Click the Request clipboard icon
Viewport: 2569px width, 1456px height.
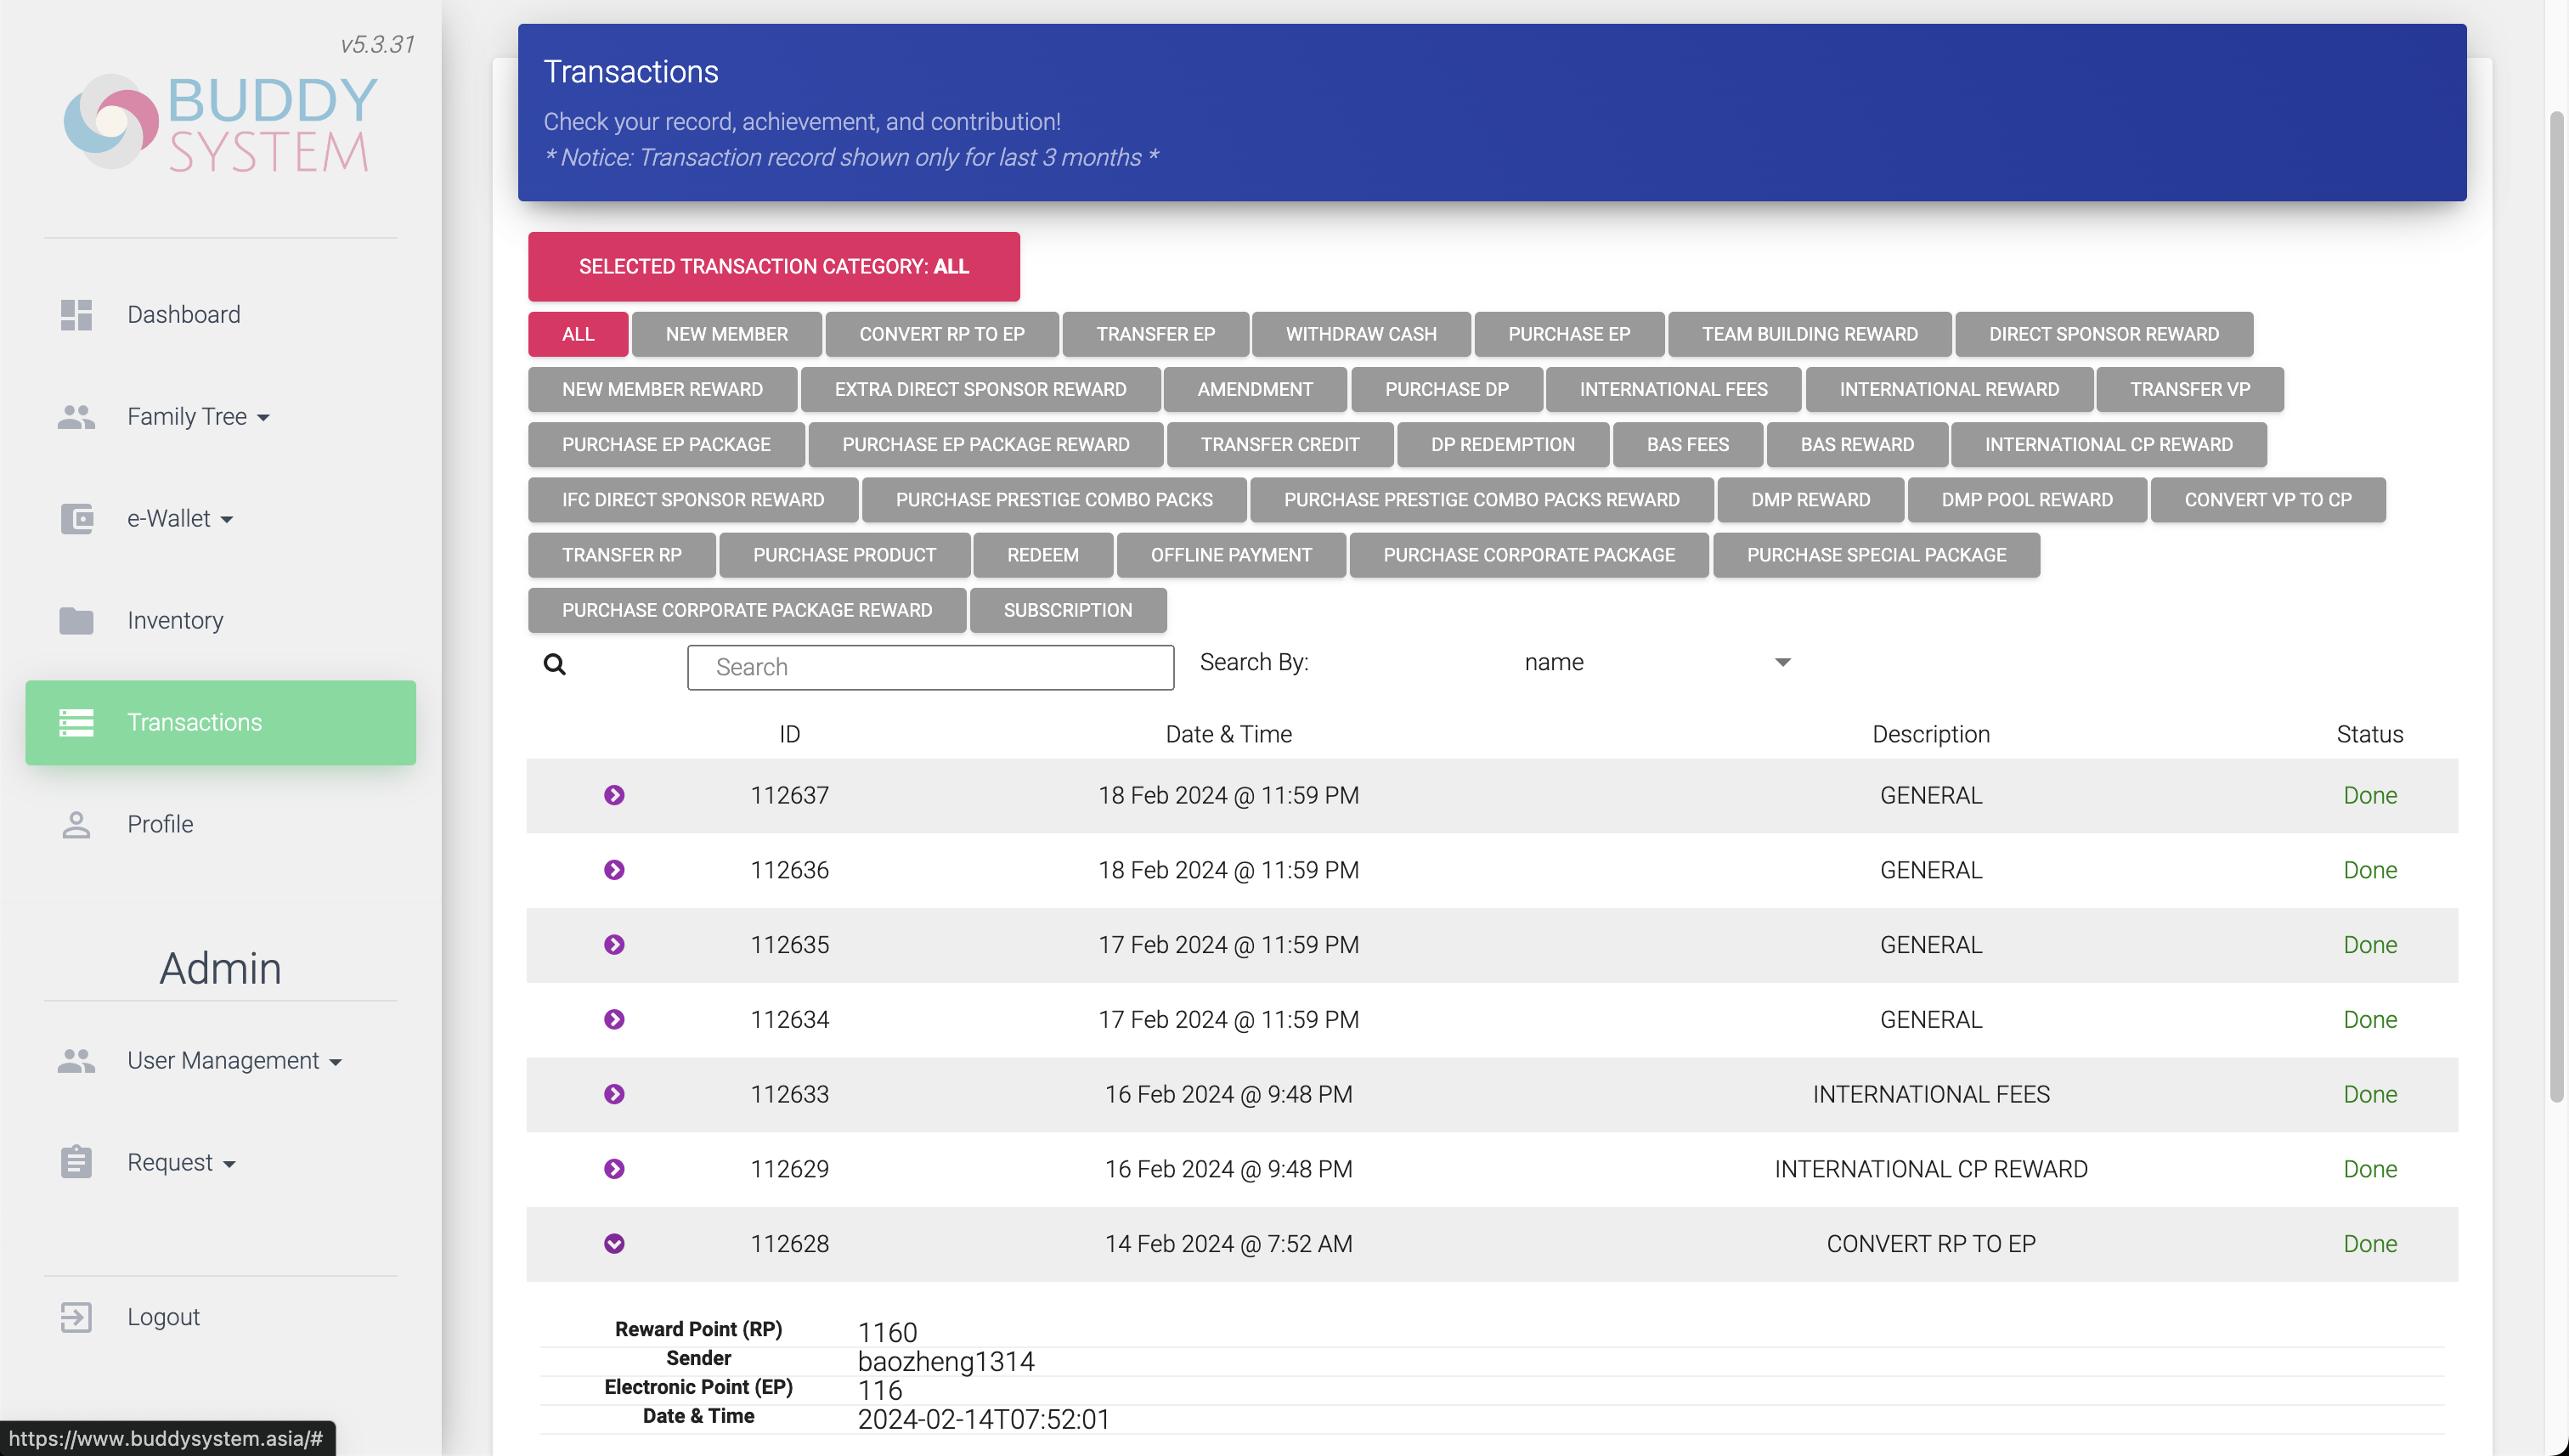(x=76, y=1162)
